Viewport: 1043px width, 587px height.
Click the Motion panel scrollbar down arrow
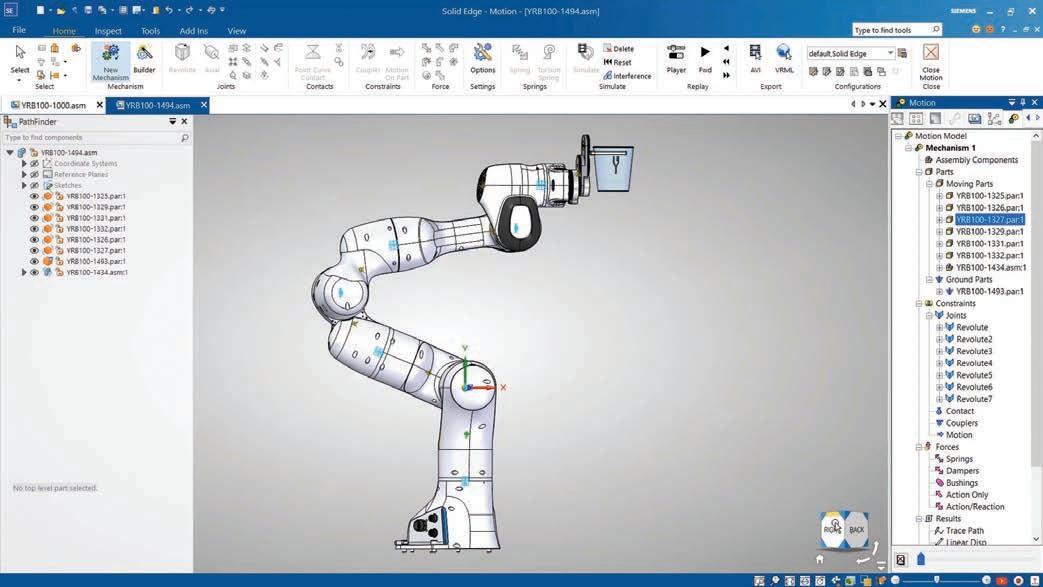click(1036, 539)
